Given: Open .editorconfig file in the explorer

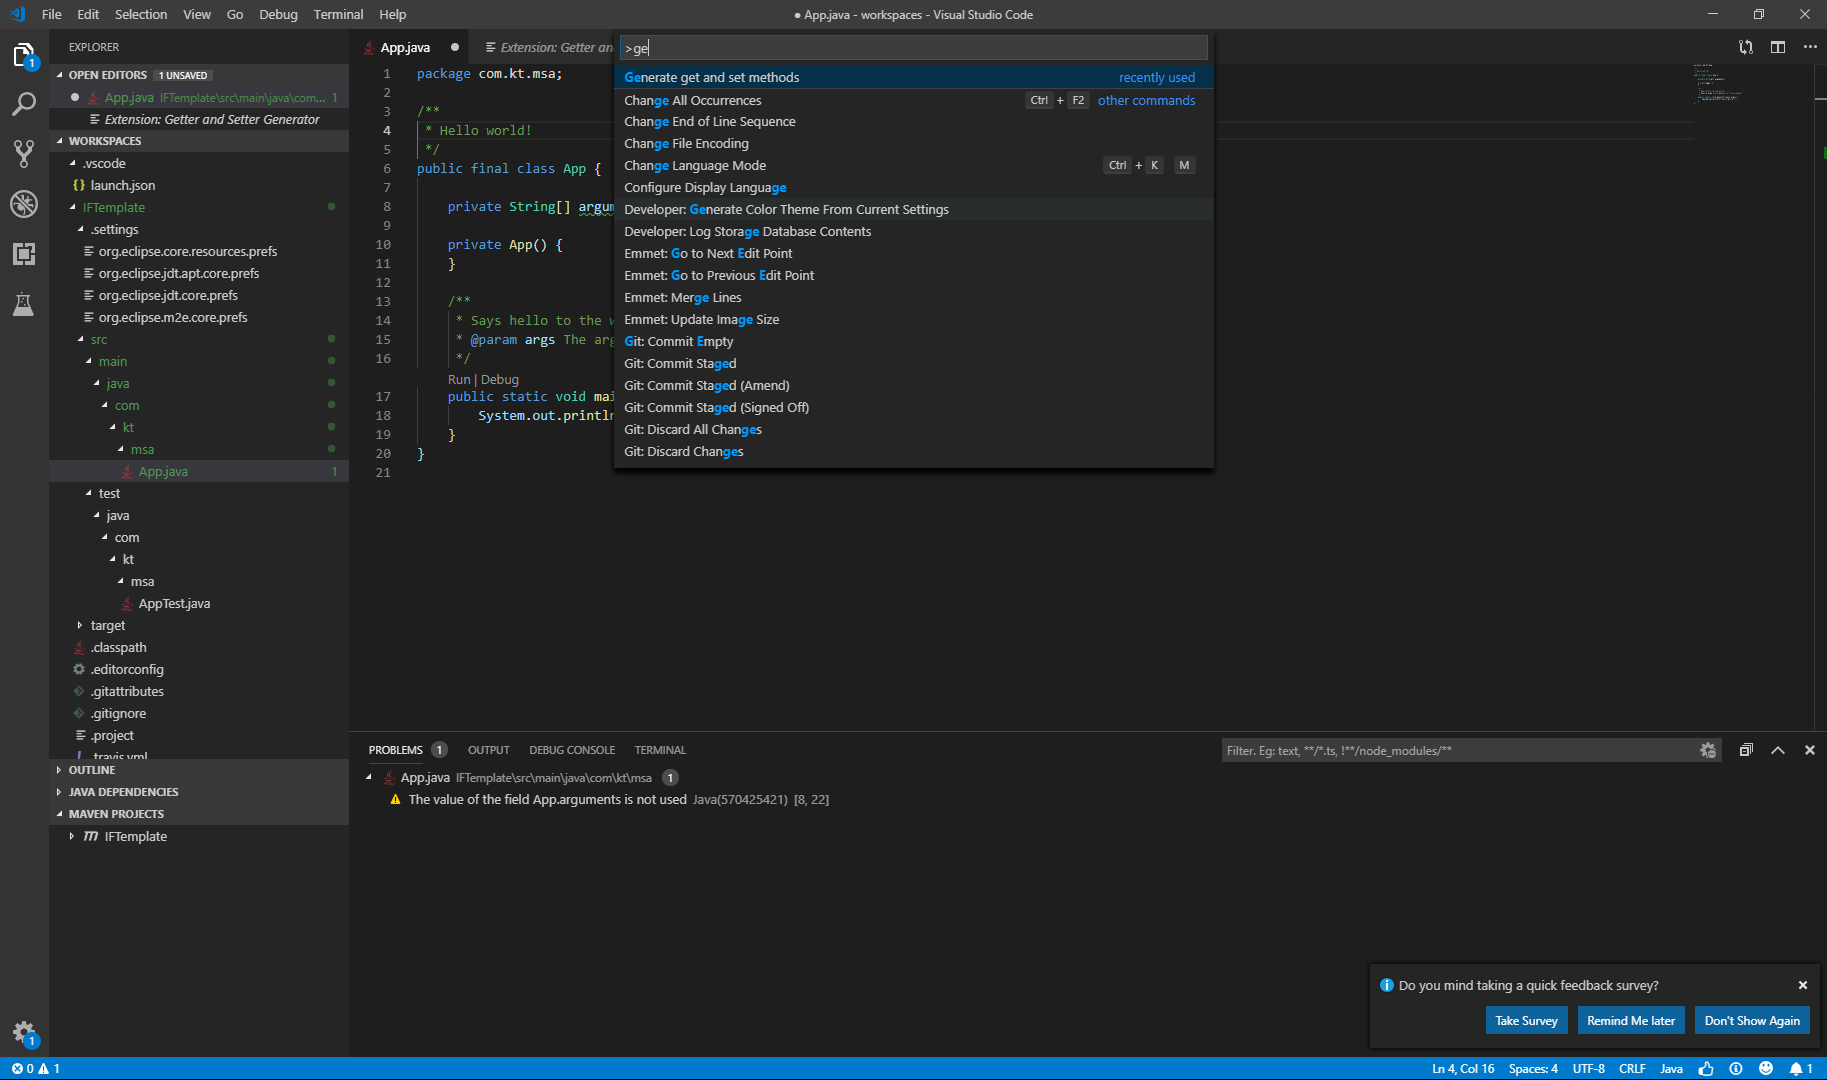Looking at the screenshot, I should pyautogui.click(x=127, y=669).
